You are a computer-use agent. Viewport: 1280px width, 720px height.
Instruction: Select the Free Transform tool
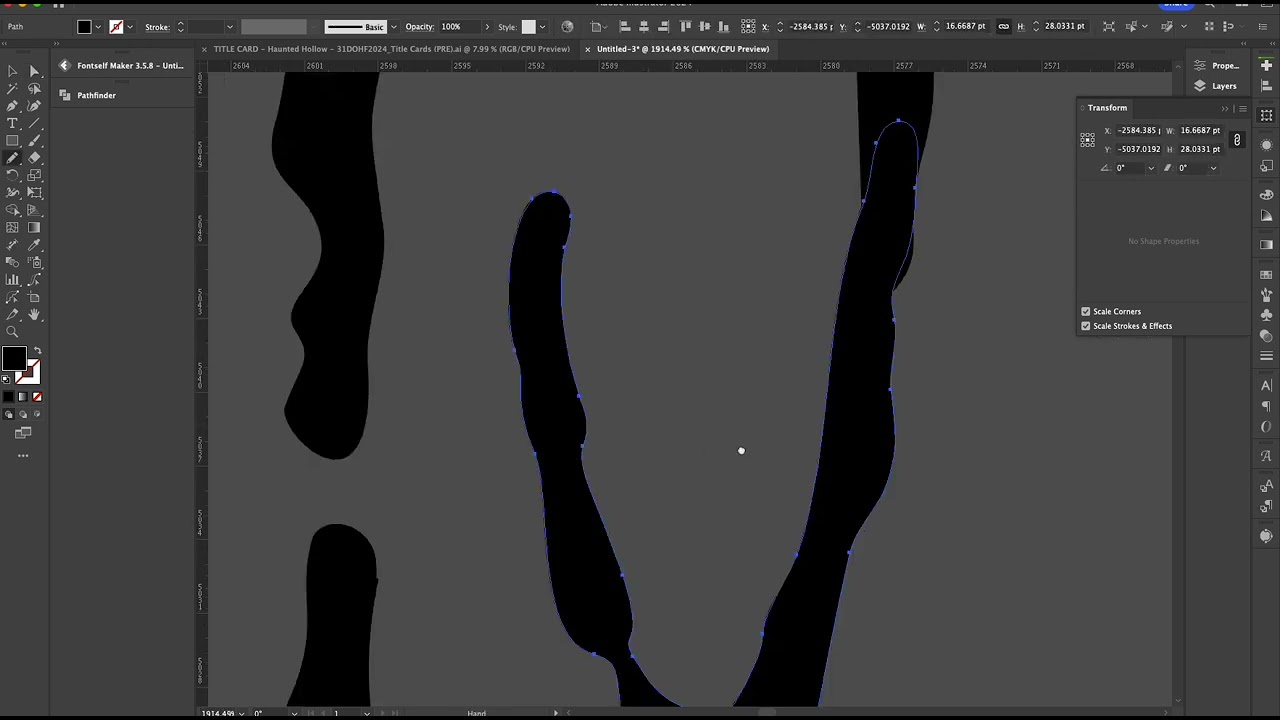tap(34, 193)
